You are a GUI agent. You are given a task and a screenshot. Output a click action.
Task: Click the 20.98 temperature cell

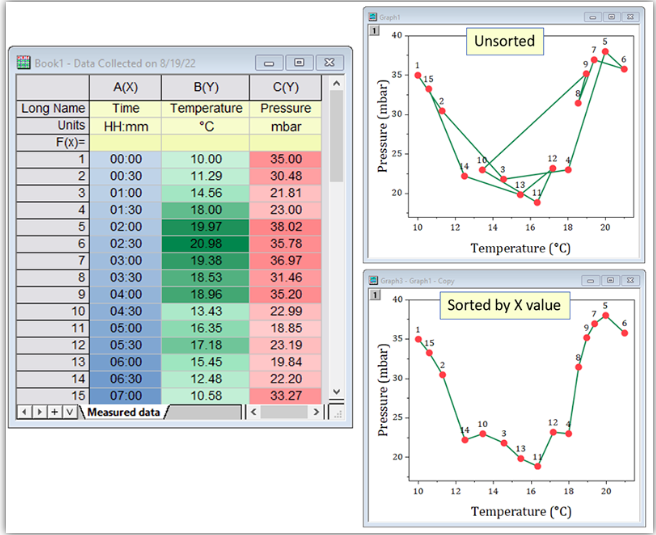pos(205,244)
